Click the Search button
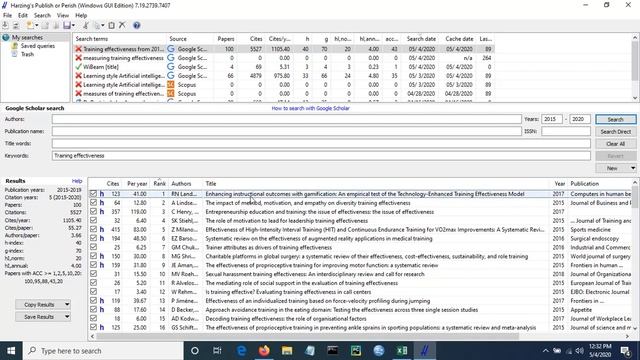Screen dimensions: 640x360 (616, 119)
